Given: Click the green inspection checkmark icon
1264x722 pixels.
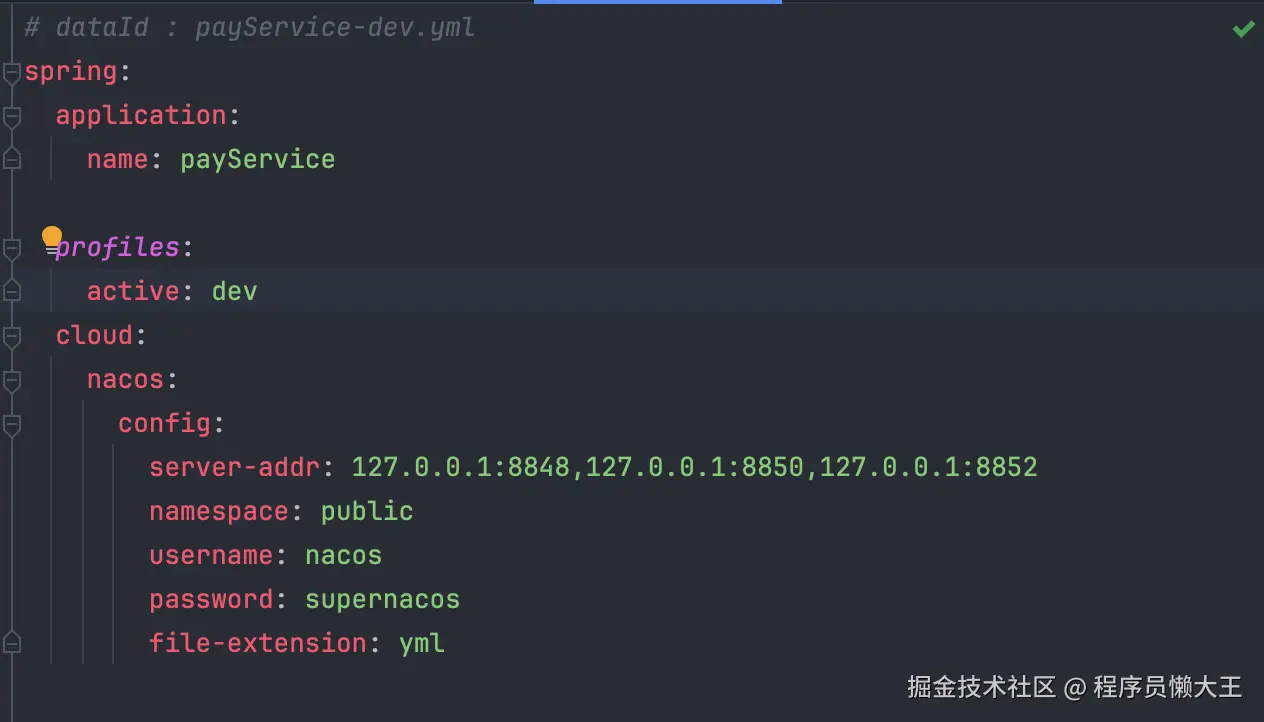Looking at the screenshot, I should click(1243, 29).
